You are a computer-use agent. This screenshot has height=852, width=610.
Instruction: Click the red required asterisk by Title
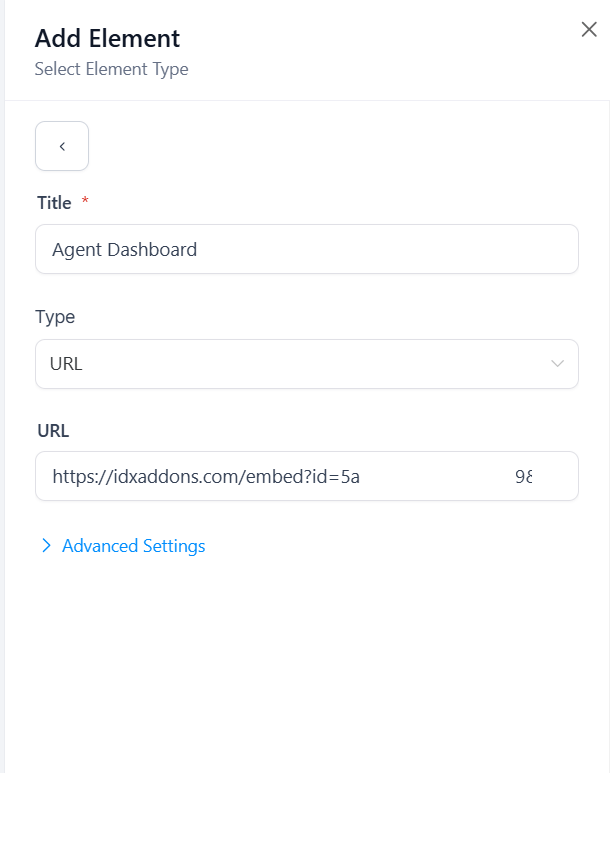(x=85, y=202)
